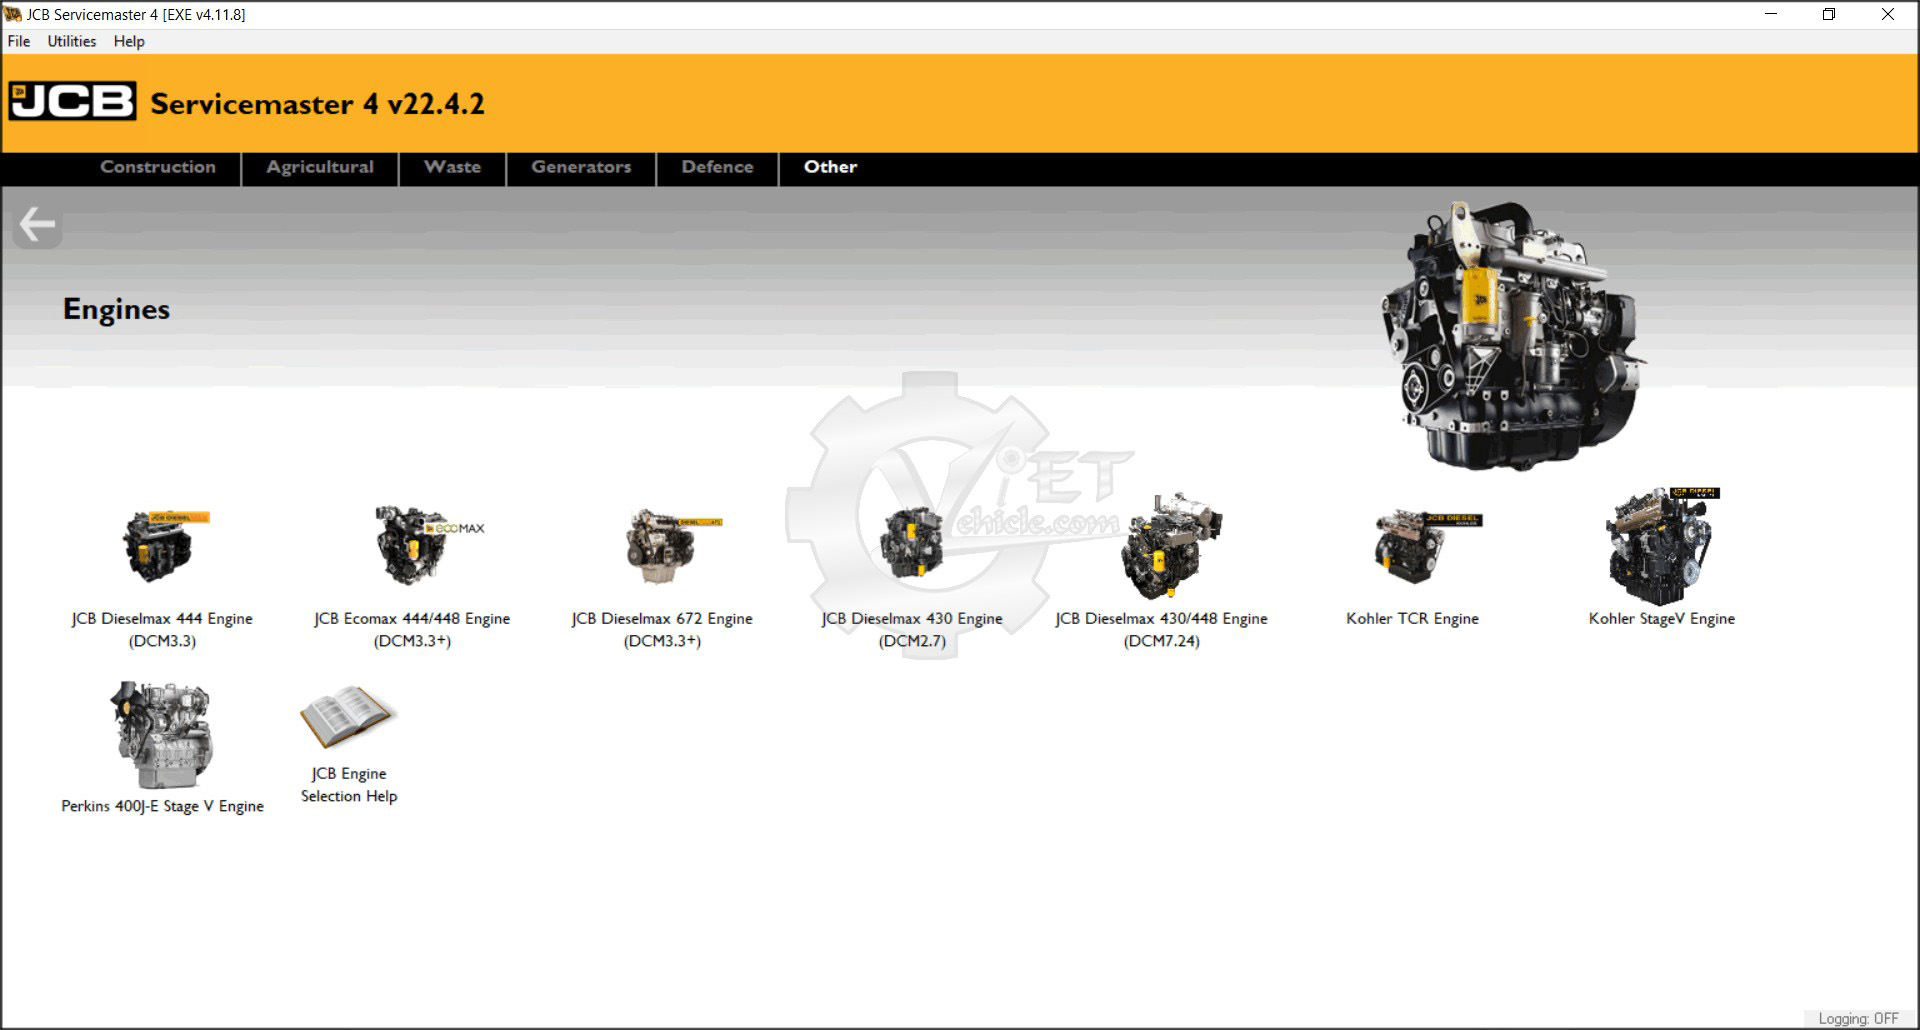Click the back arrow button
The height and width of the screenshot is (1030, 1920).
point(38,225)
